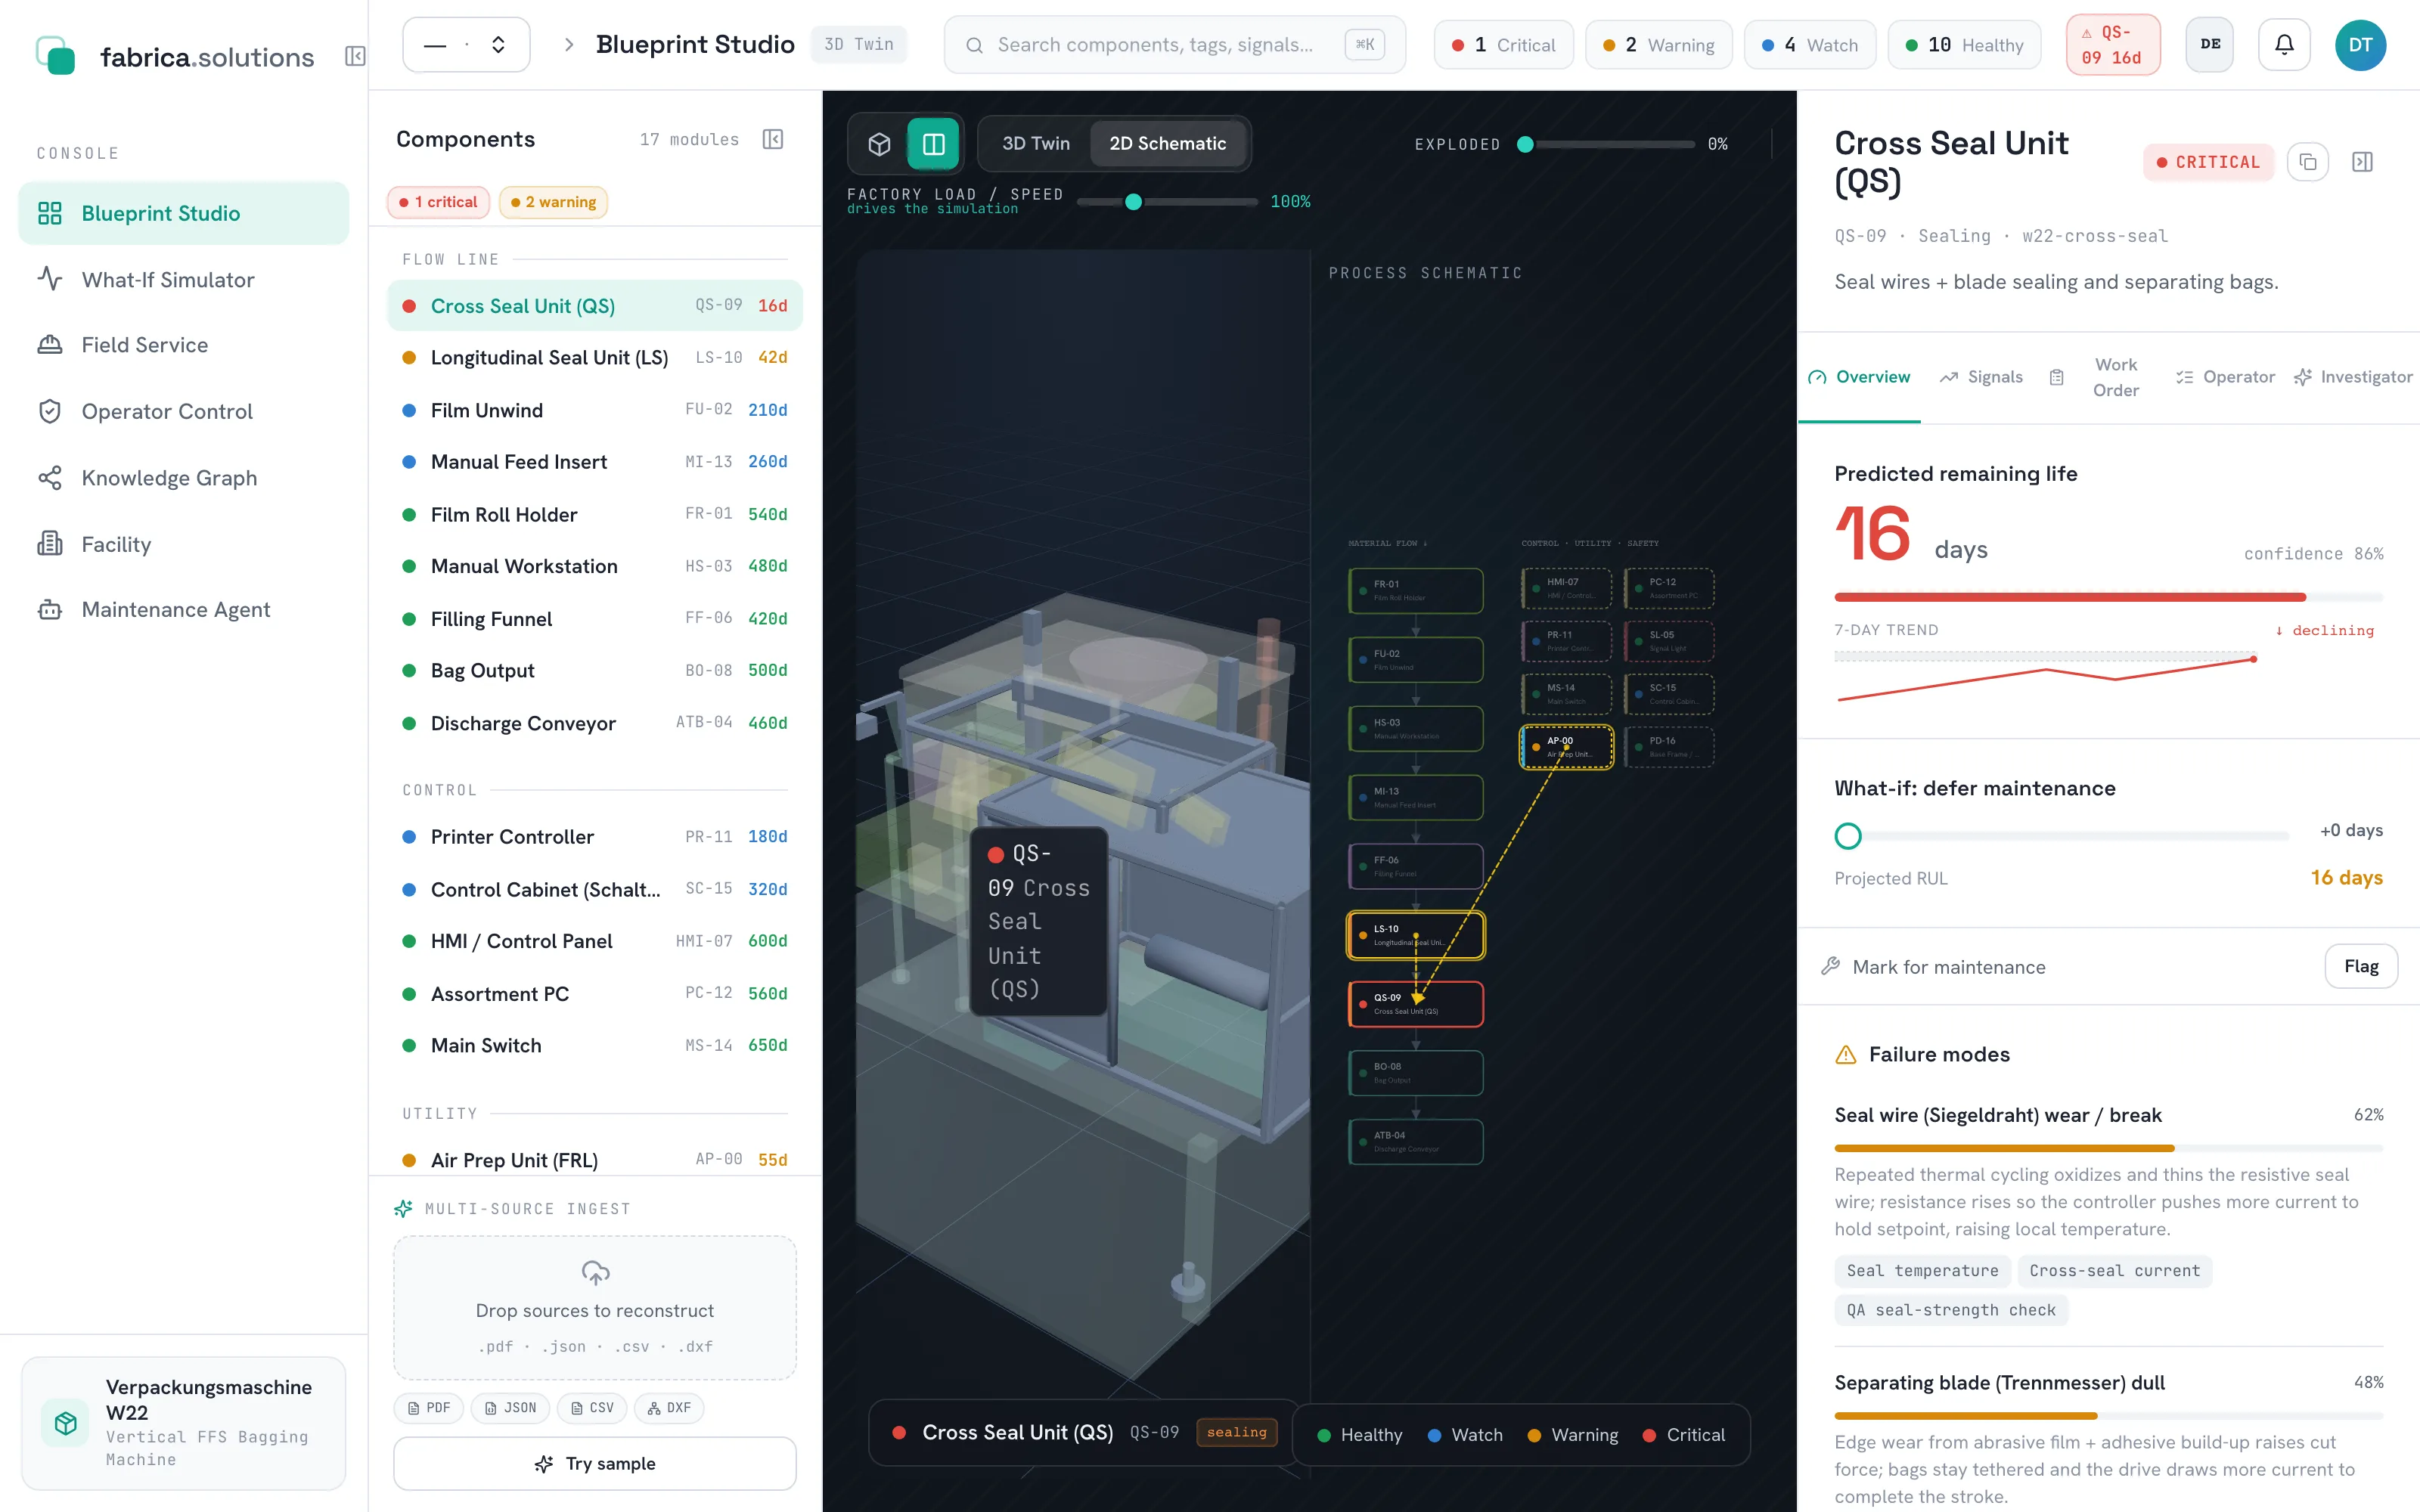Collapse the Components panel
This screenshot has width=2420, height=1512.
773,139
